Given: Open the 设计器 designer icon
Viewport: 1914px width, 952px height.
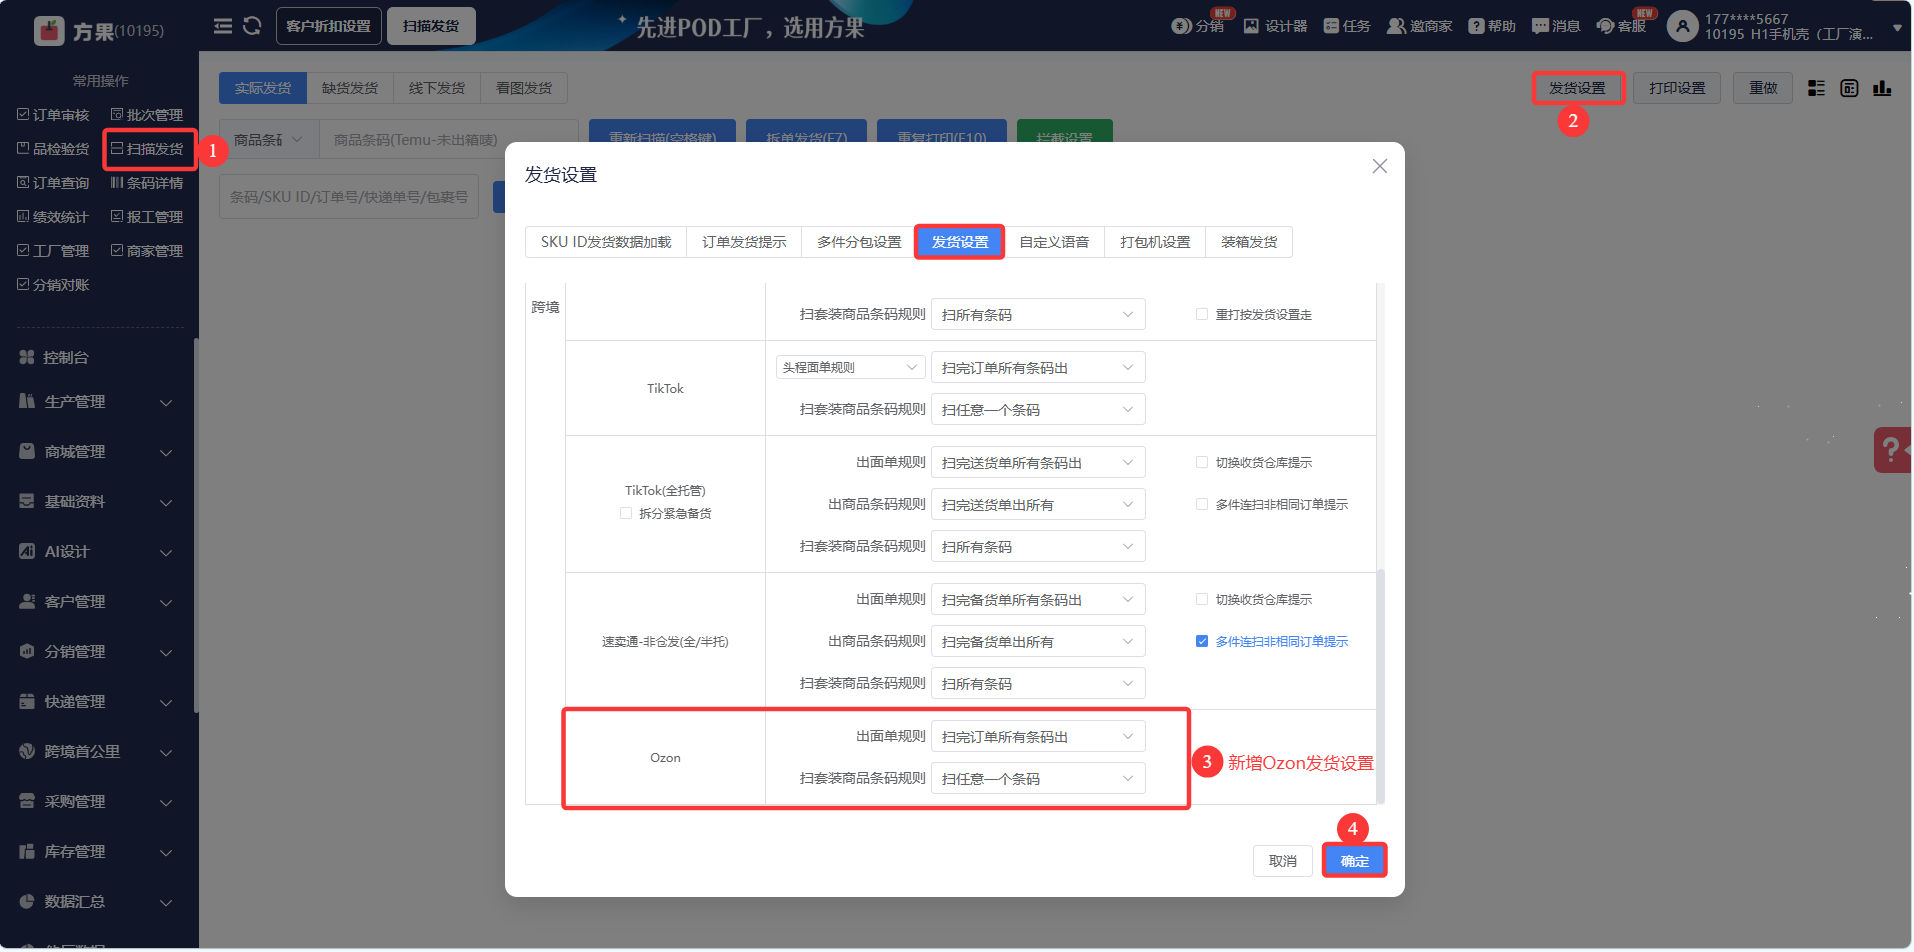Looking at the screenshot, I should point(1251,26).
